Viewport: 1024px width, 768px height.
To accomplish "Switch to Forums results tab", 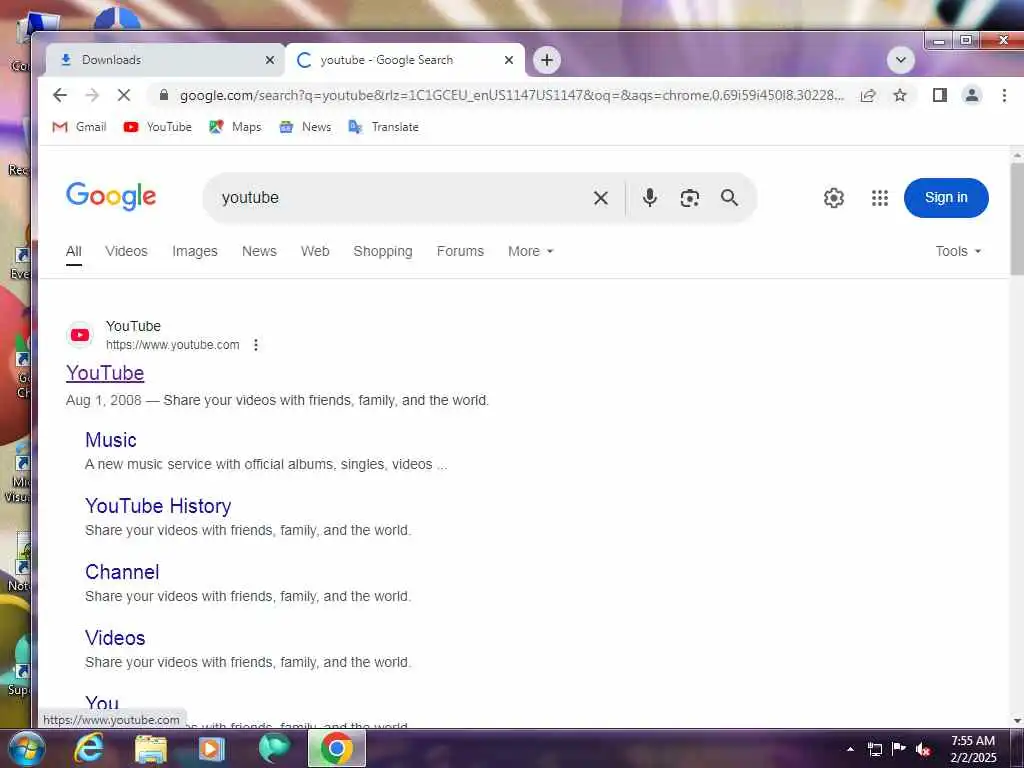I will coord(460,251).
